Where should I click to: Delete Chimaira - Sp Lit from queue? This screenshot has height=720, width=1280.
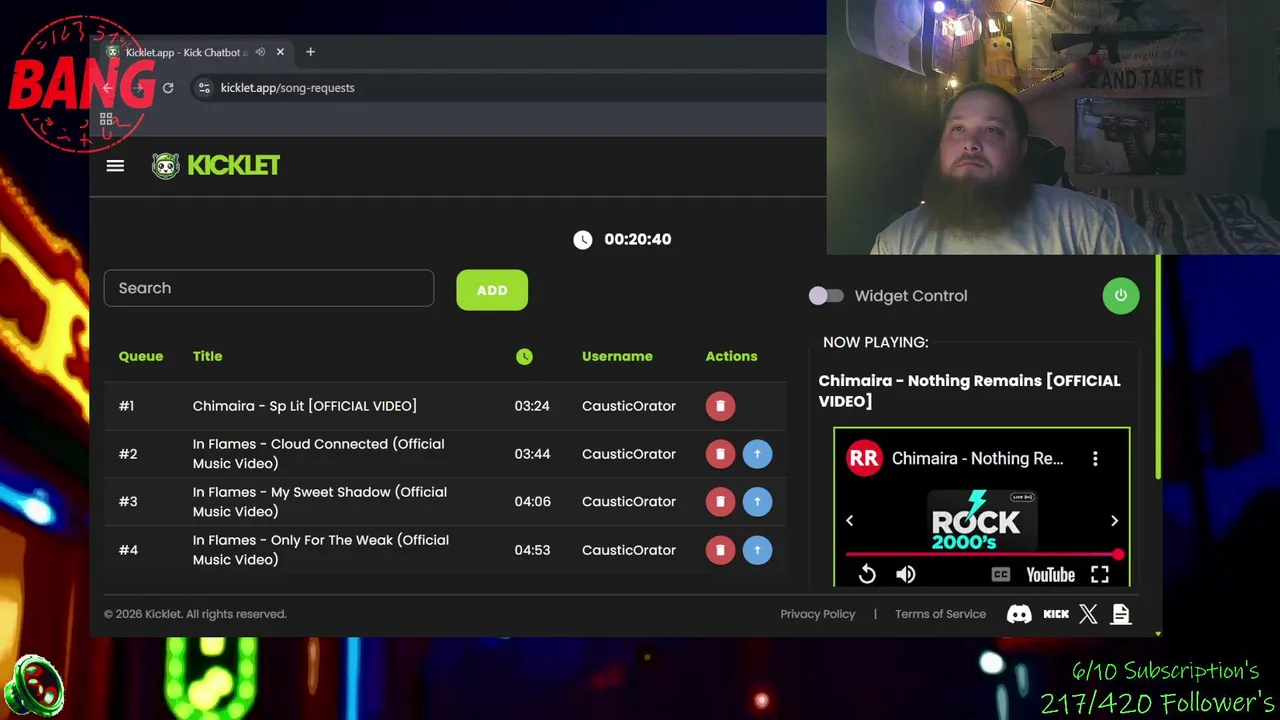(720, 406)
